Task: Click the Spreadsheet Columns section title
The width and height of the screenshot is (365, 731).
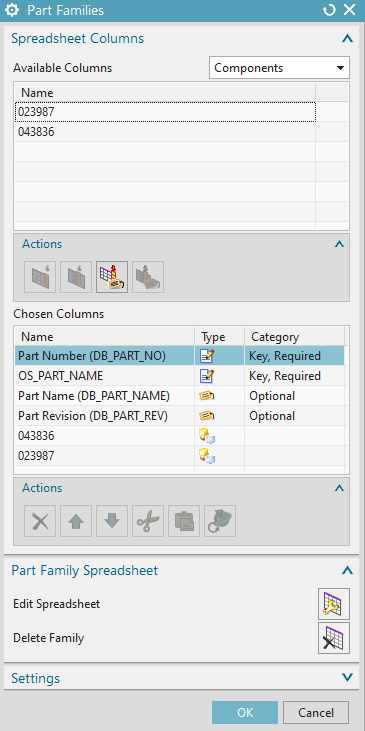Action: point(78,39)
